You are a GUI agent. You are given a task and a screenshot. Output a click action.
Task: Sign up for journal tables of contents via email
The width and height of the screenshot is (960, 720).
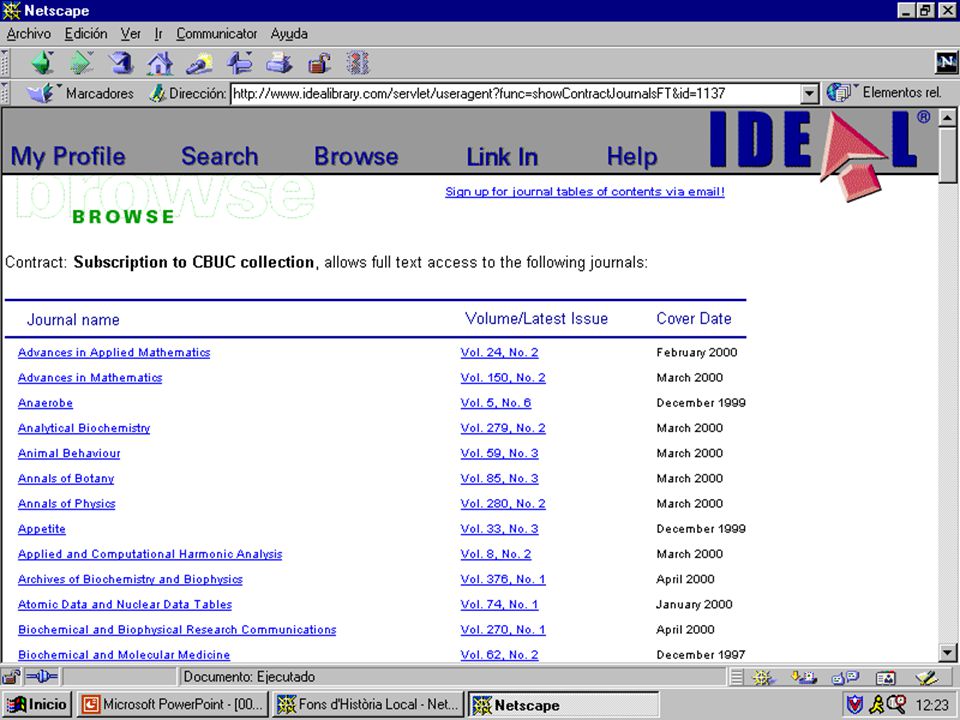coord(585,192)
